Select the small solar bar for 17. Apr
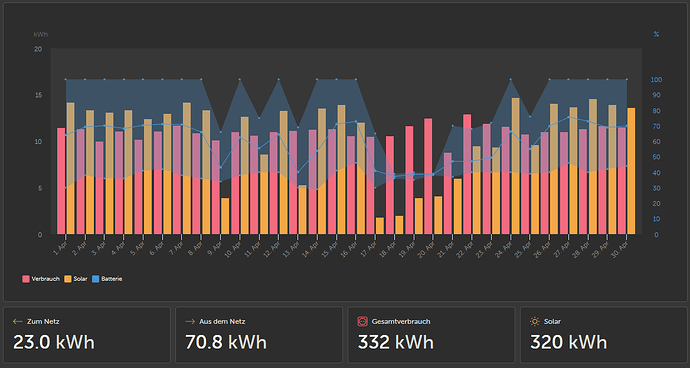 click(x=380, y=226)
